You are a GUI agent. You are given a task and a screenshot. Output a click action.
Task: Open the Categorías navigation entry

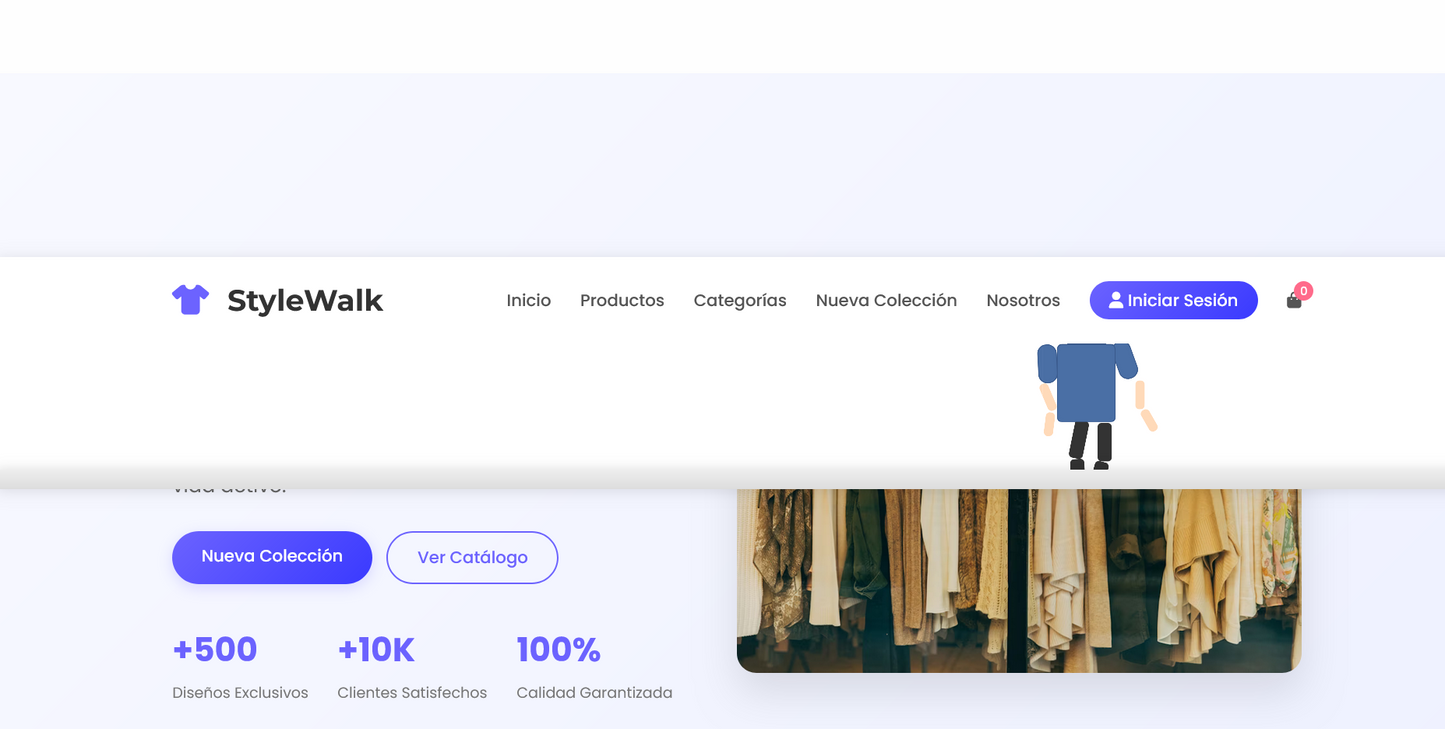(740, 300)
